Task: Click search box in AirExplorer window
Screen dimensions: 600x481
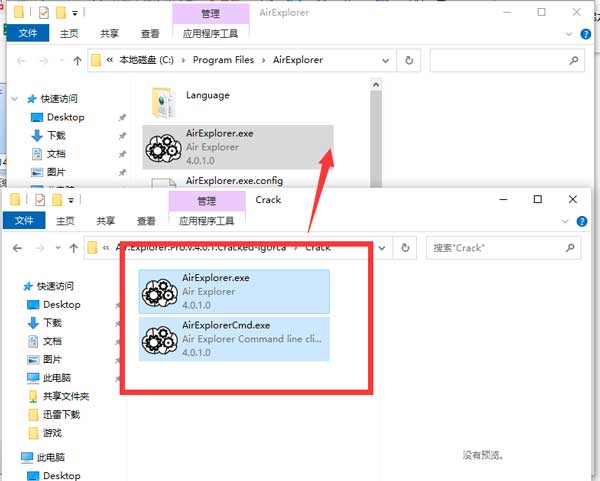Action: pyautogui.click(x=507, y=60)
